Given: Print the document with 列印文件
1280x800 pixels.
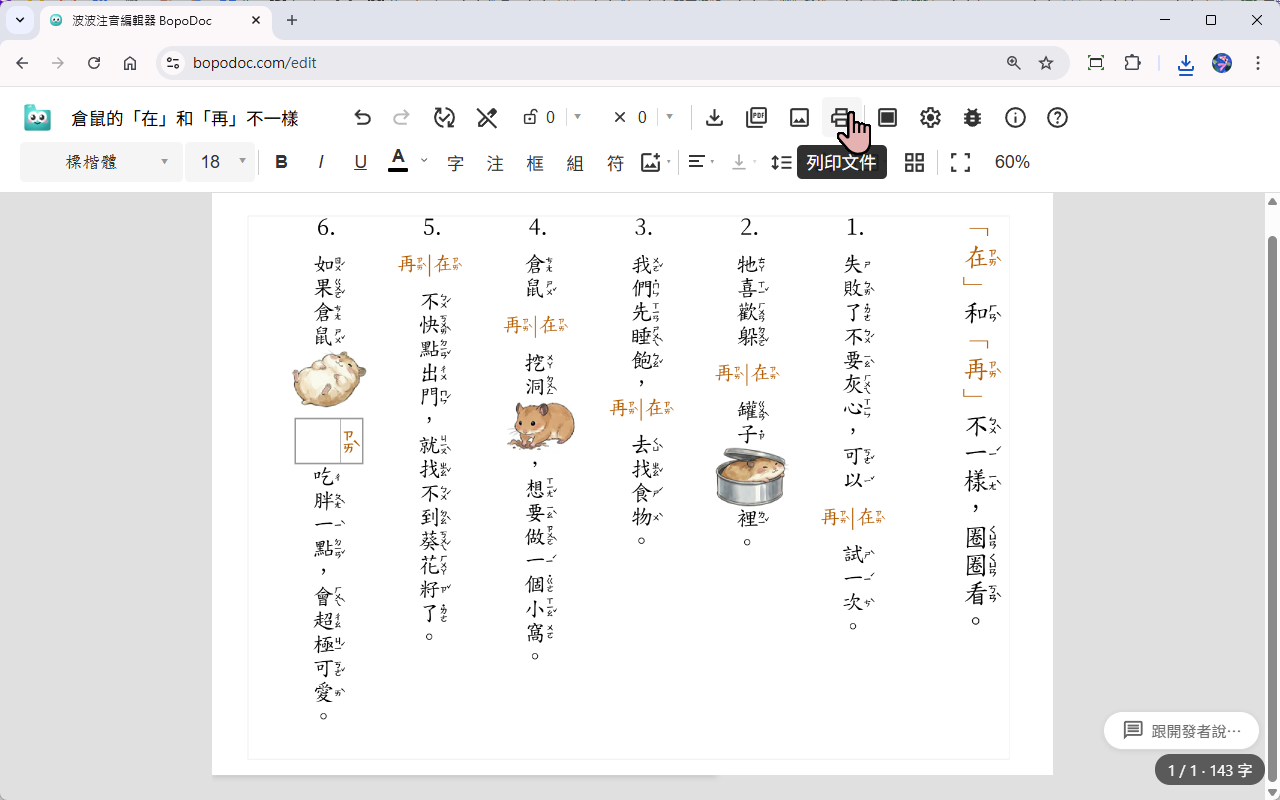Looking at the screenshot, I should point(840,117).
